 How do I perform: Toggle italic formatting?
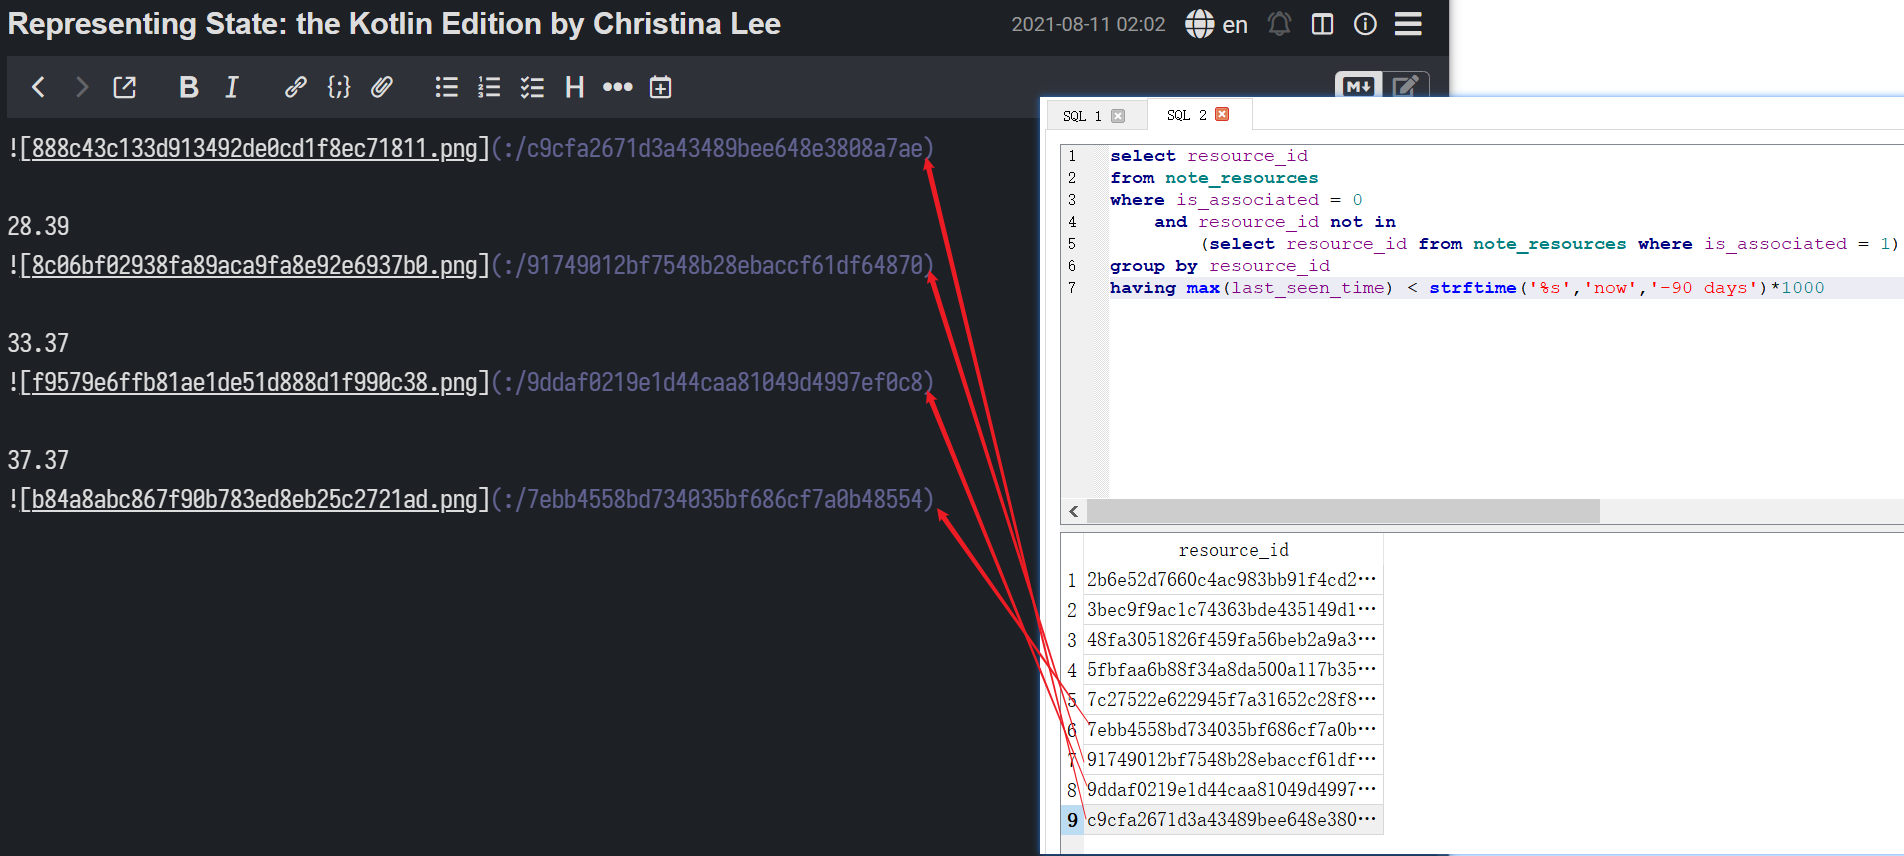[232, 87]
